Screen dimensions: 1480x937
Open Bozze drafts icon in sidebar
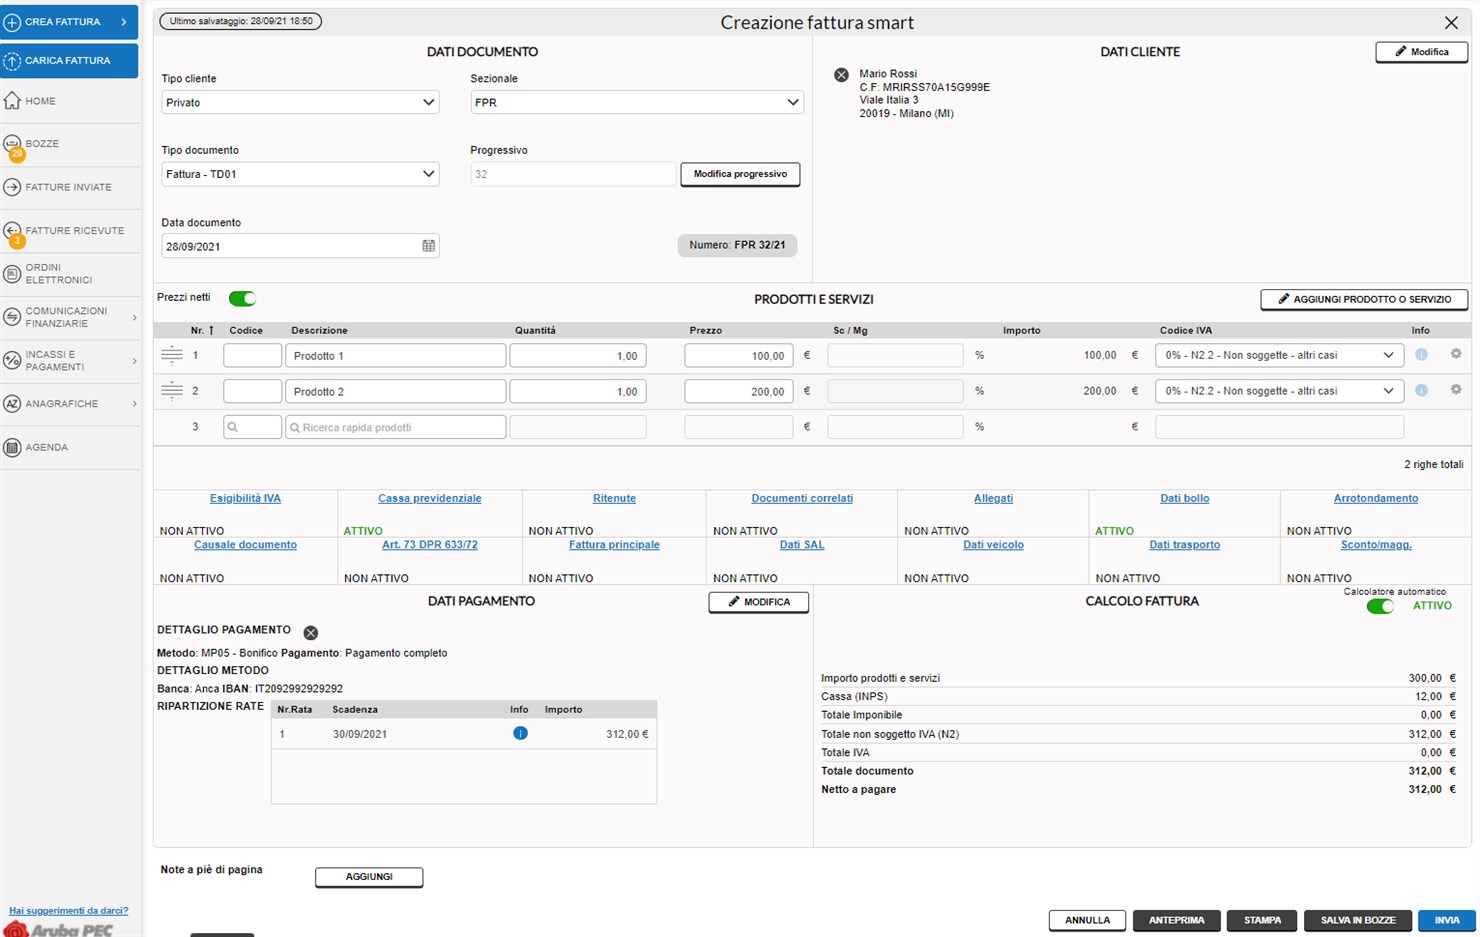tap(12, 144)
